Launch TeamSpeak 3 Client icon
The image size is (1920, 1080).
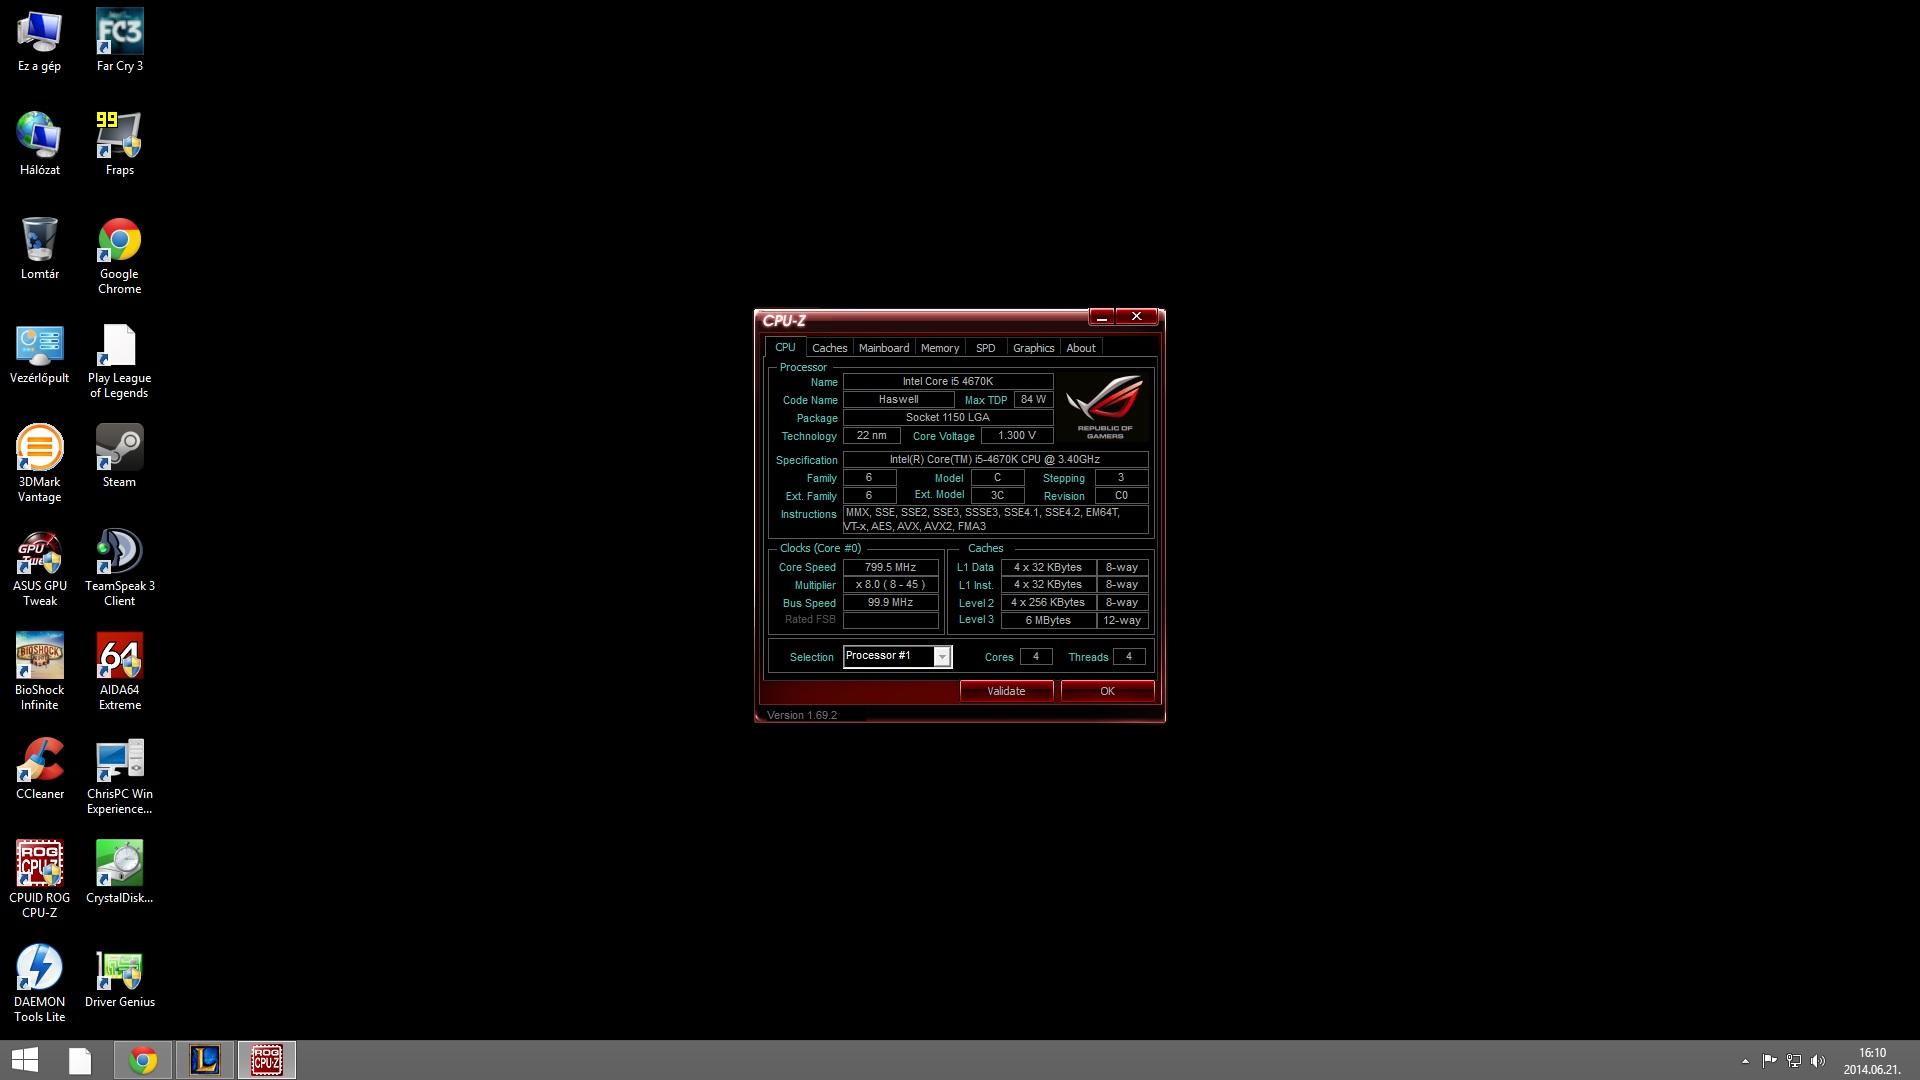[119, 553]
